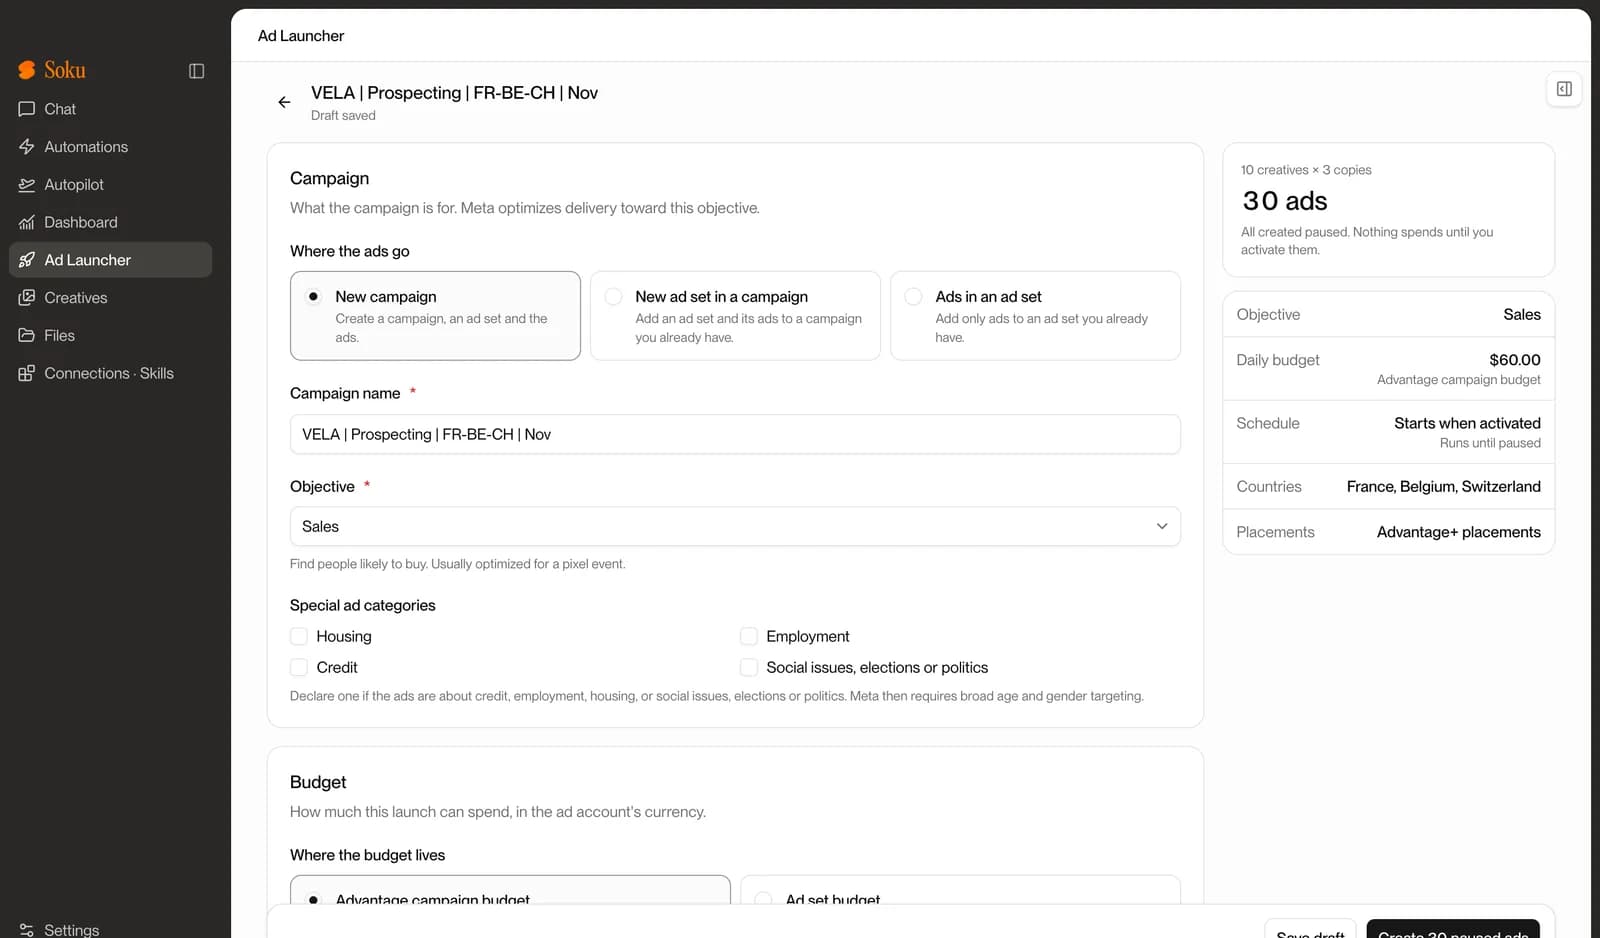The image size is (1600, 938).
Task: Go back using the left arrow
Action: tap(284, 102)
